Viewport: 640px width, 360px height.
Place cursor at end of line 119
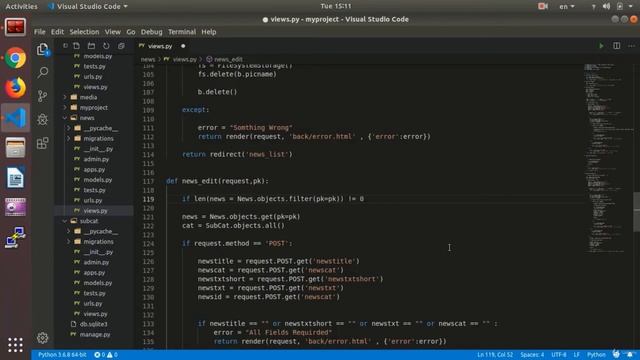tap(364, 199)
